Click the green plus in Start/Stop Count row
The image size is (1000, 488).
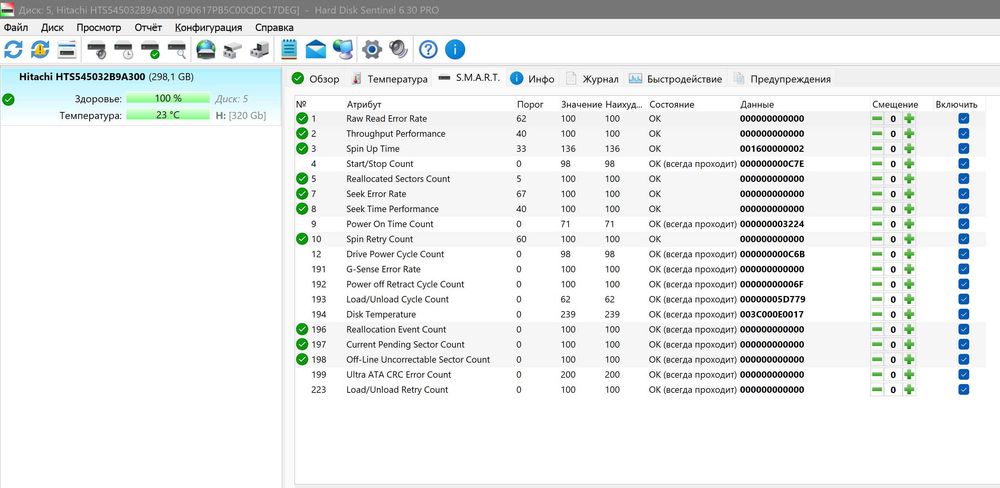coord(909,164)
